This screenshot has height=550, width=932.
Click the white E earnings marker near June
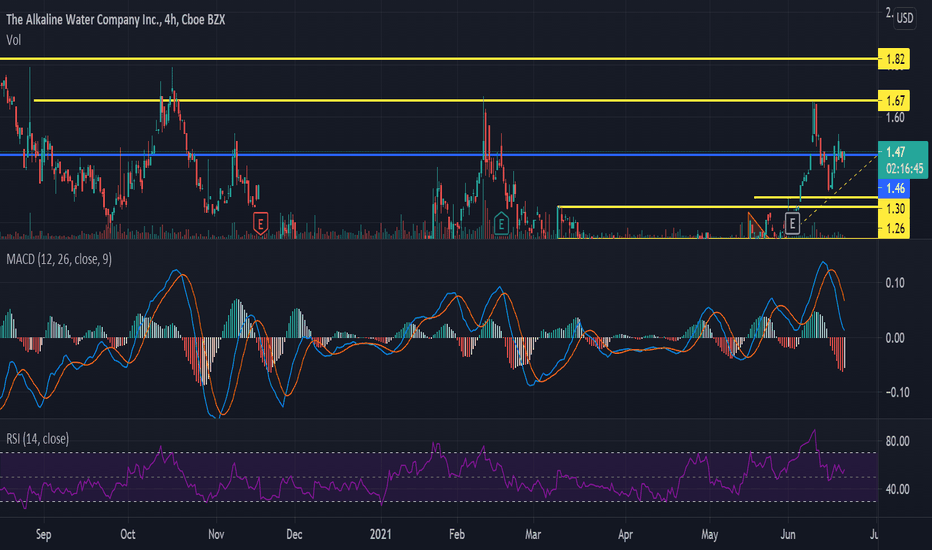[792, 224]
